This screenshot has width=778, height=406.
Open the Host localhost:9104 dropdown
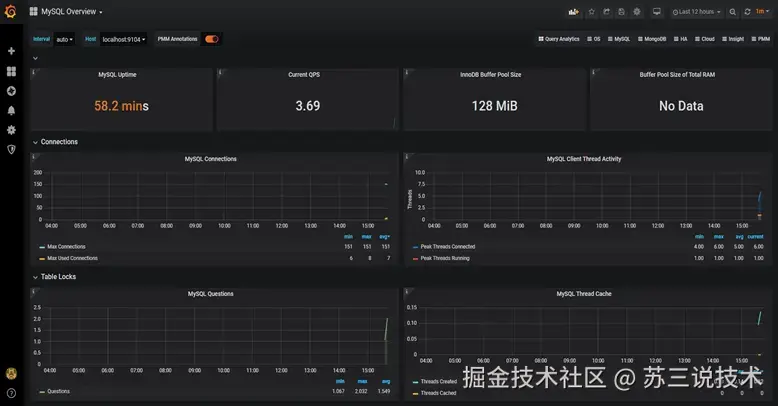point(124,39)
